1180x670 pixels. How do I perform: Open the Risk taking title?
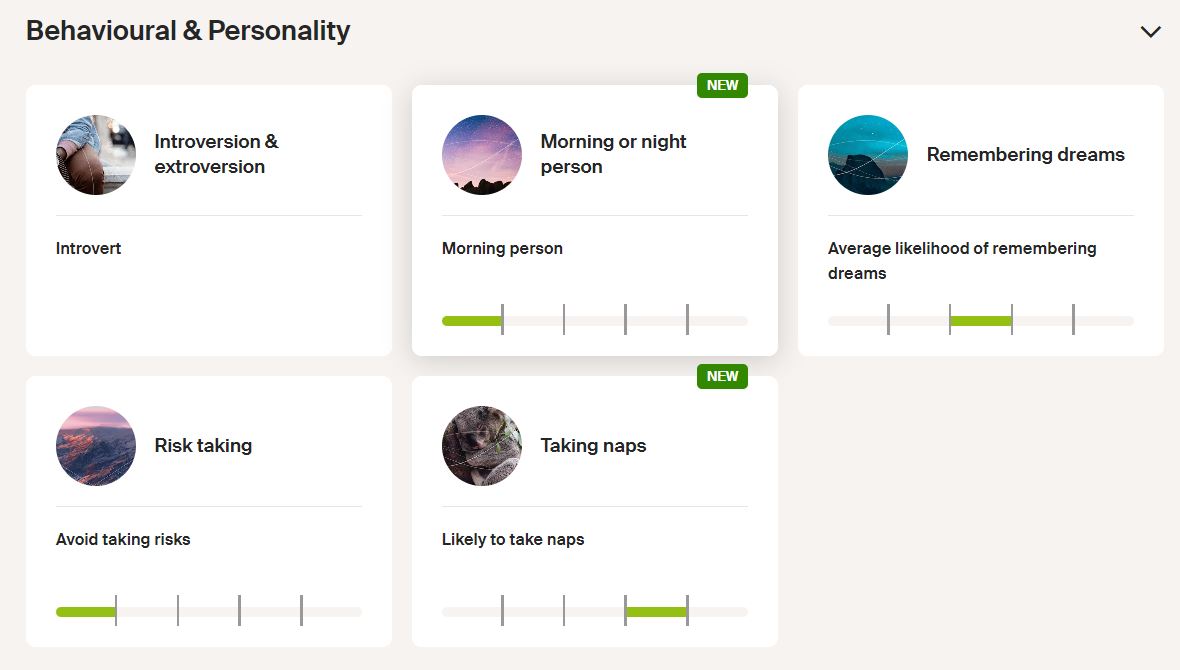[203, 446]
